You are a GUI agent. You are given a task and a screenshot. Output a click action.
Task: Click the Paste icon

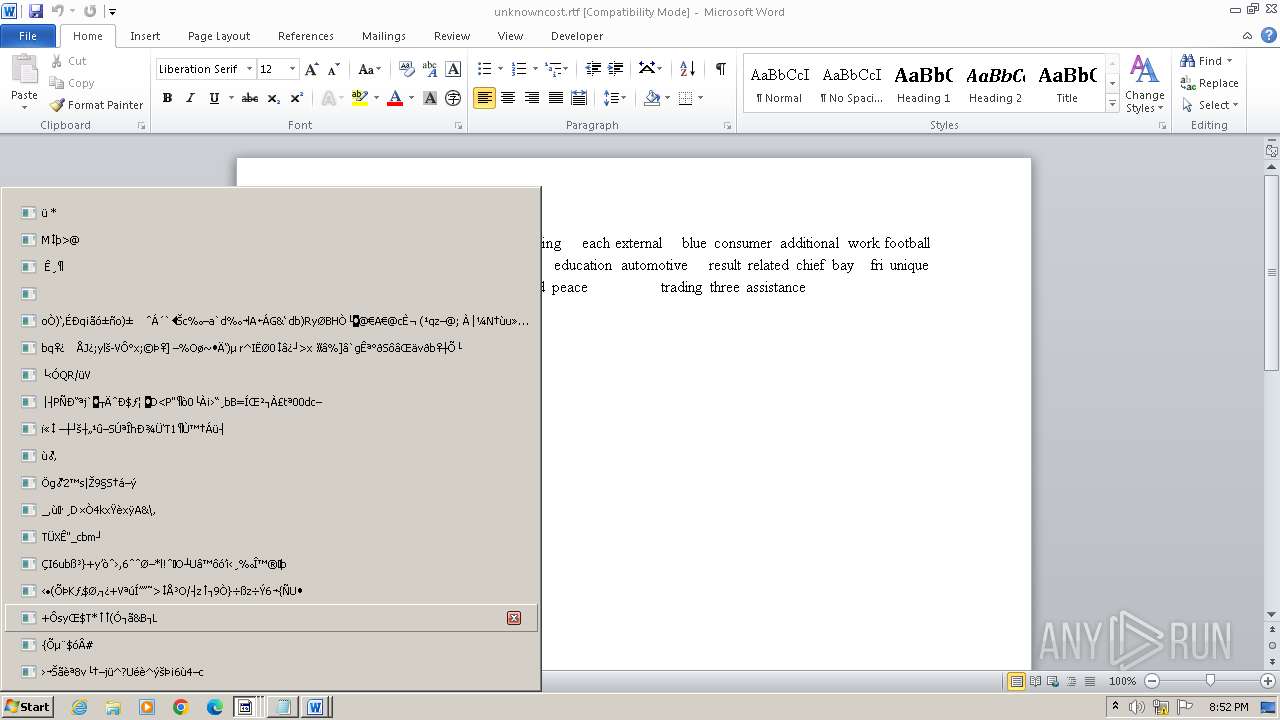point(24,70)
